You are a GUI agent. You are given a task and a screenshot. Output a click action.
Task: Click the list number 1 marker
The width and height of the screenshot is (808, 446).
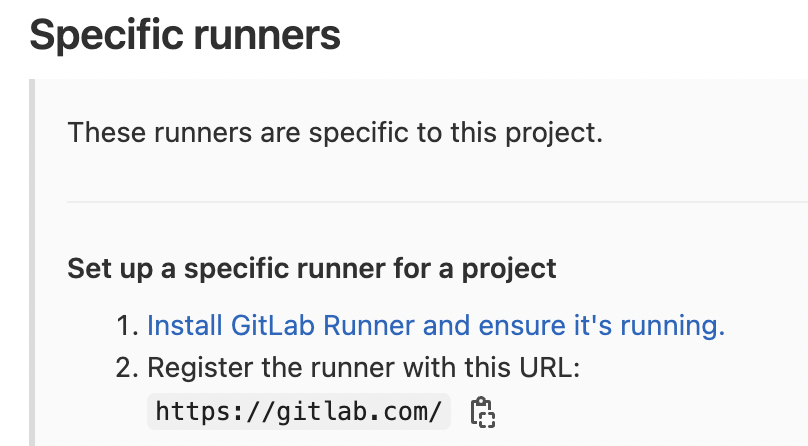pos(127,326)
